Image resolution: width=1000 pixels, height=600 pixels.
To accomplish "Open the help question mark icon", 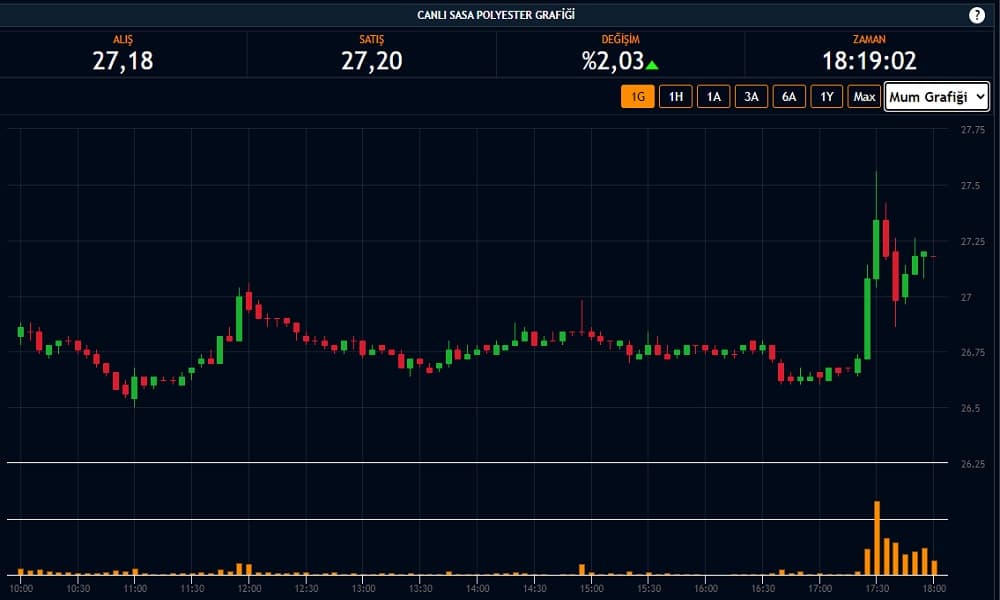I will point(976,15).
